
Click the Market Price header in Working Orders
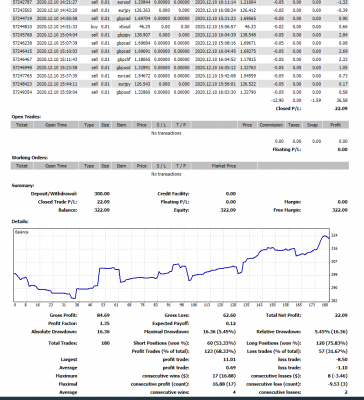click(224, 166)
